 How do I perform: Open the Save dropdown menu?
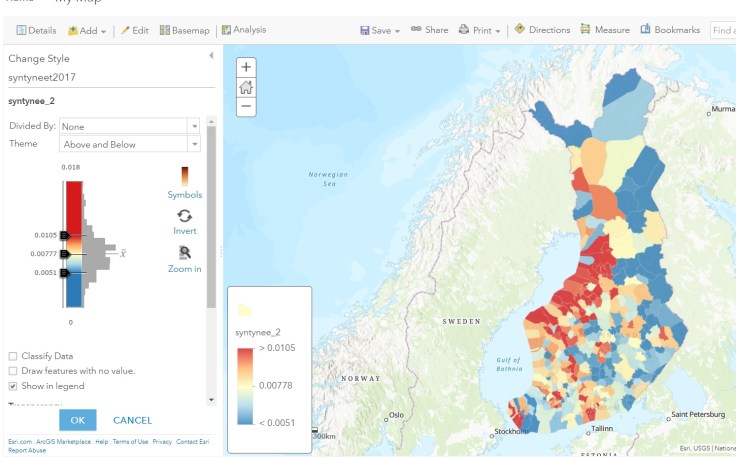coord(380,30)
